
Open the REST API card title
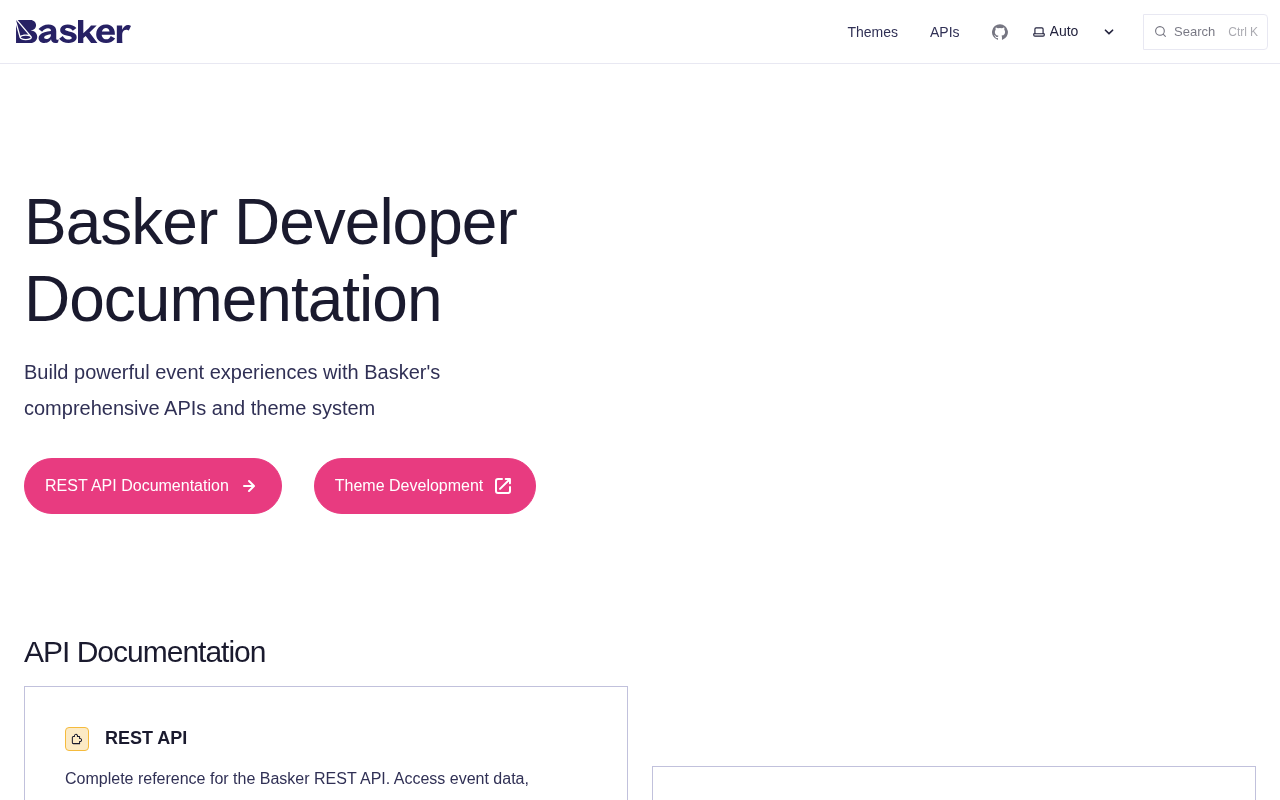pyautogui.click(x=146, y=738)
